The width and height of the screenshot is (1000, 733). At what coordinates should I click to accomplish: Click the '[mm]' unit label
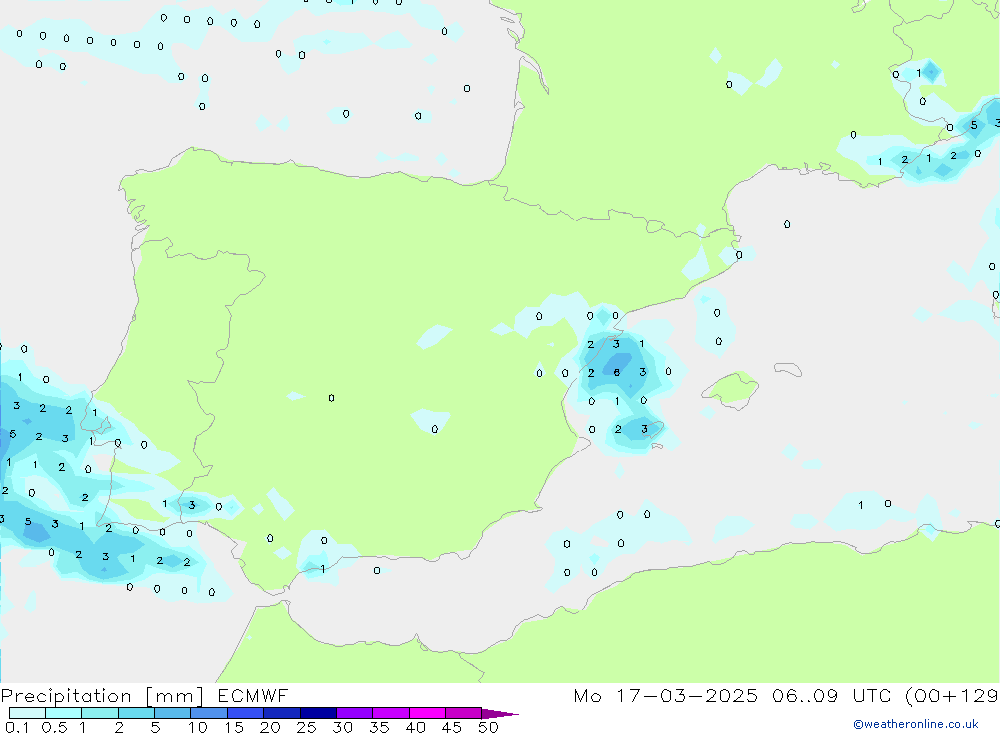coord(175,696)
